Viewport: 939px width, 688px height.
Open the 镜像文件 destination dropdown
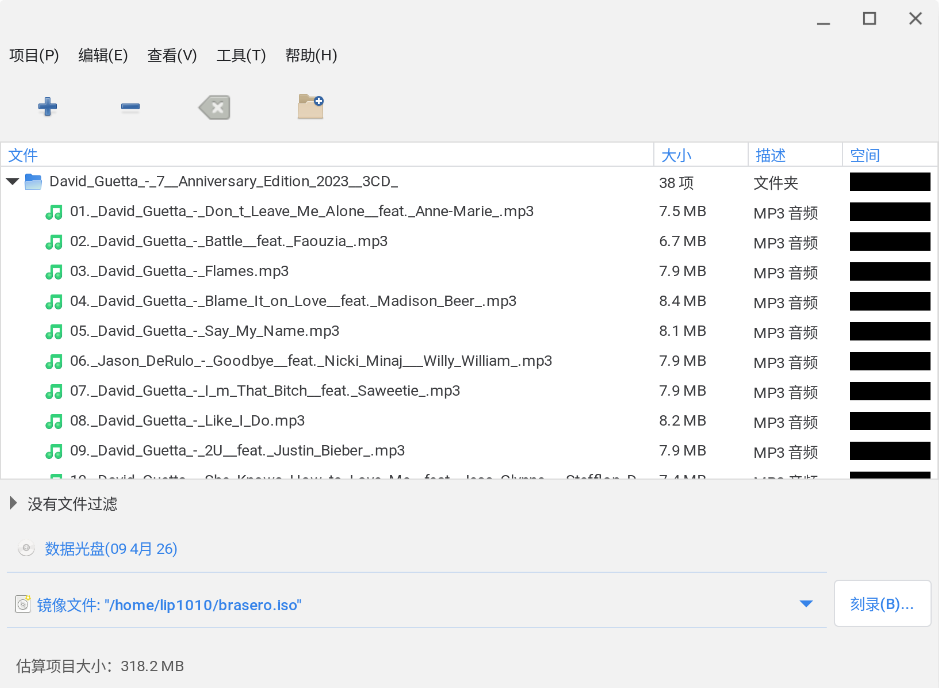(x=806, y=604)
